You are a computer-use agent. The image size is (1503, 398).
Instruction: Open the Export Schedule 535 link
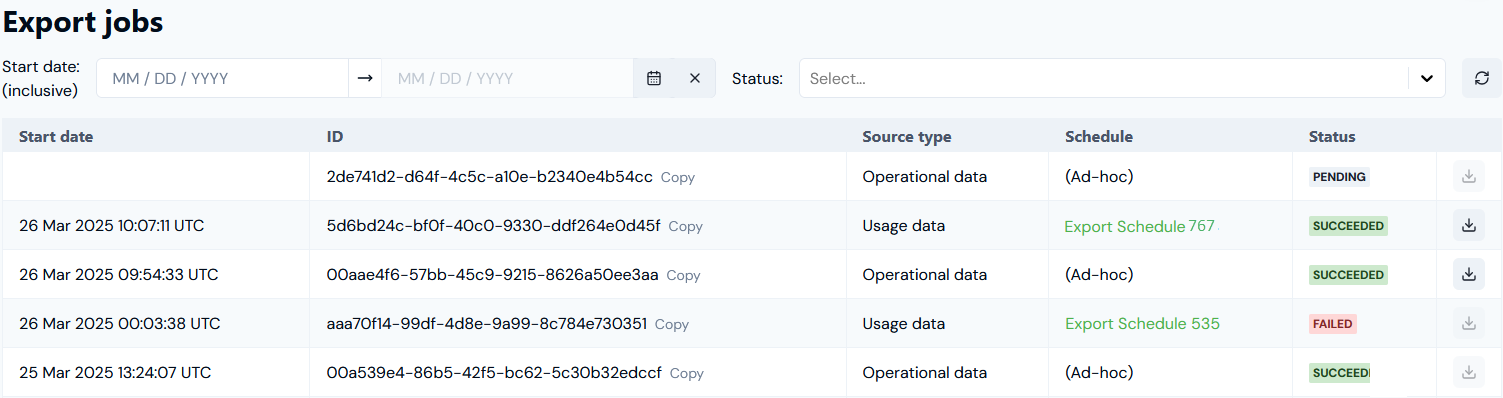1142,324
